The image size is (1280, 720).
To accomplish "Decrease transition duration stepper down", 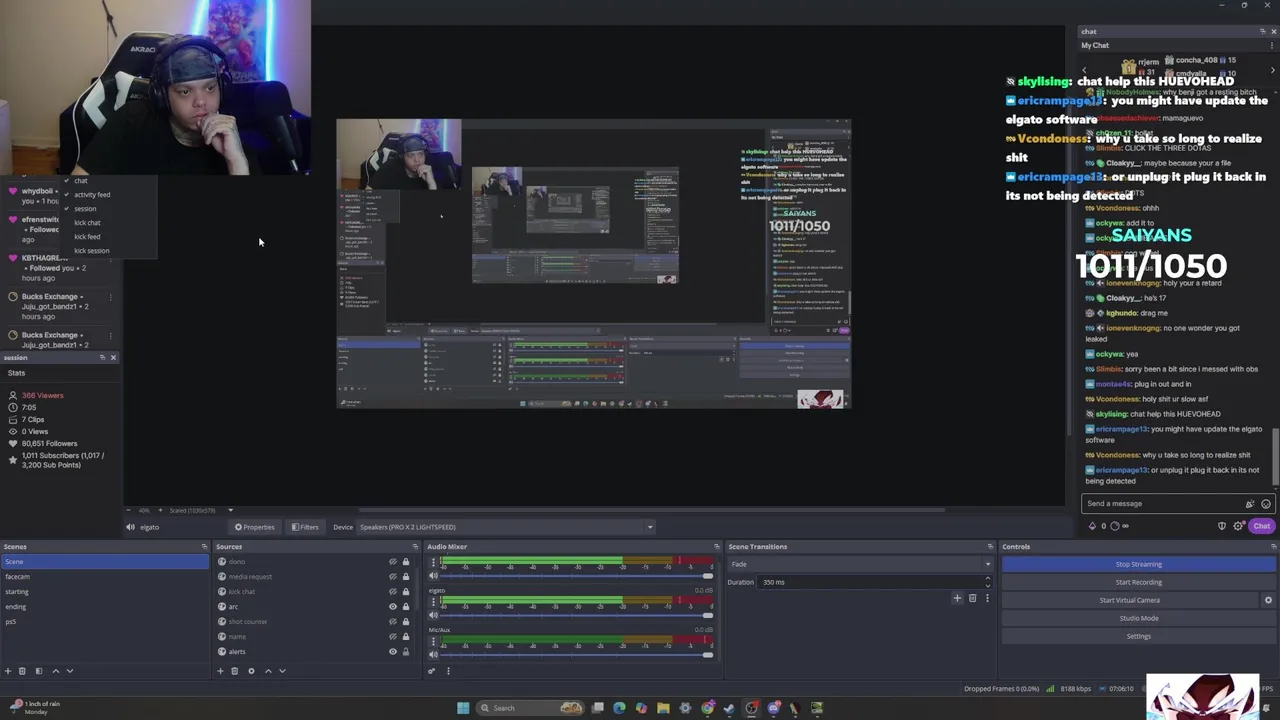I will pos(987,585).
